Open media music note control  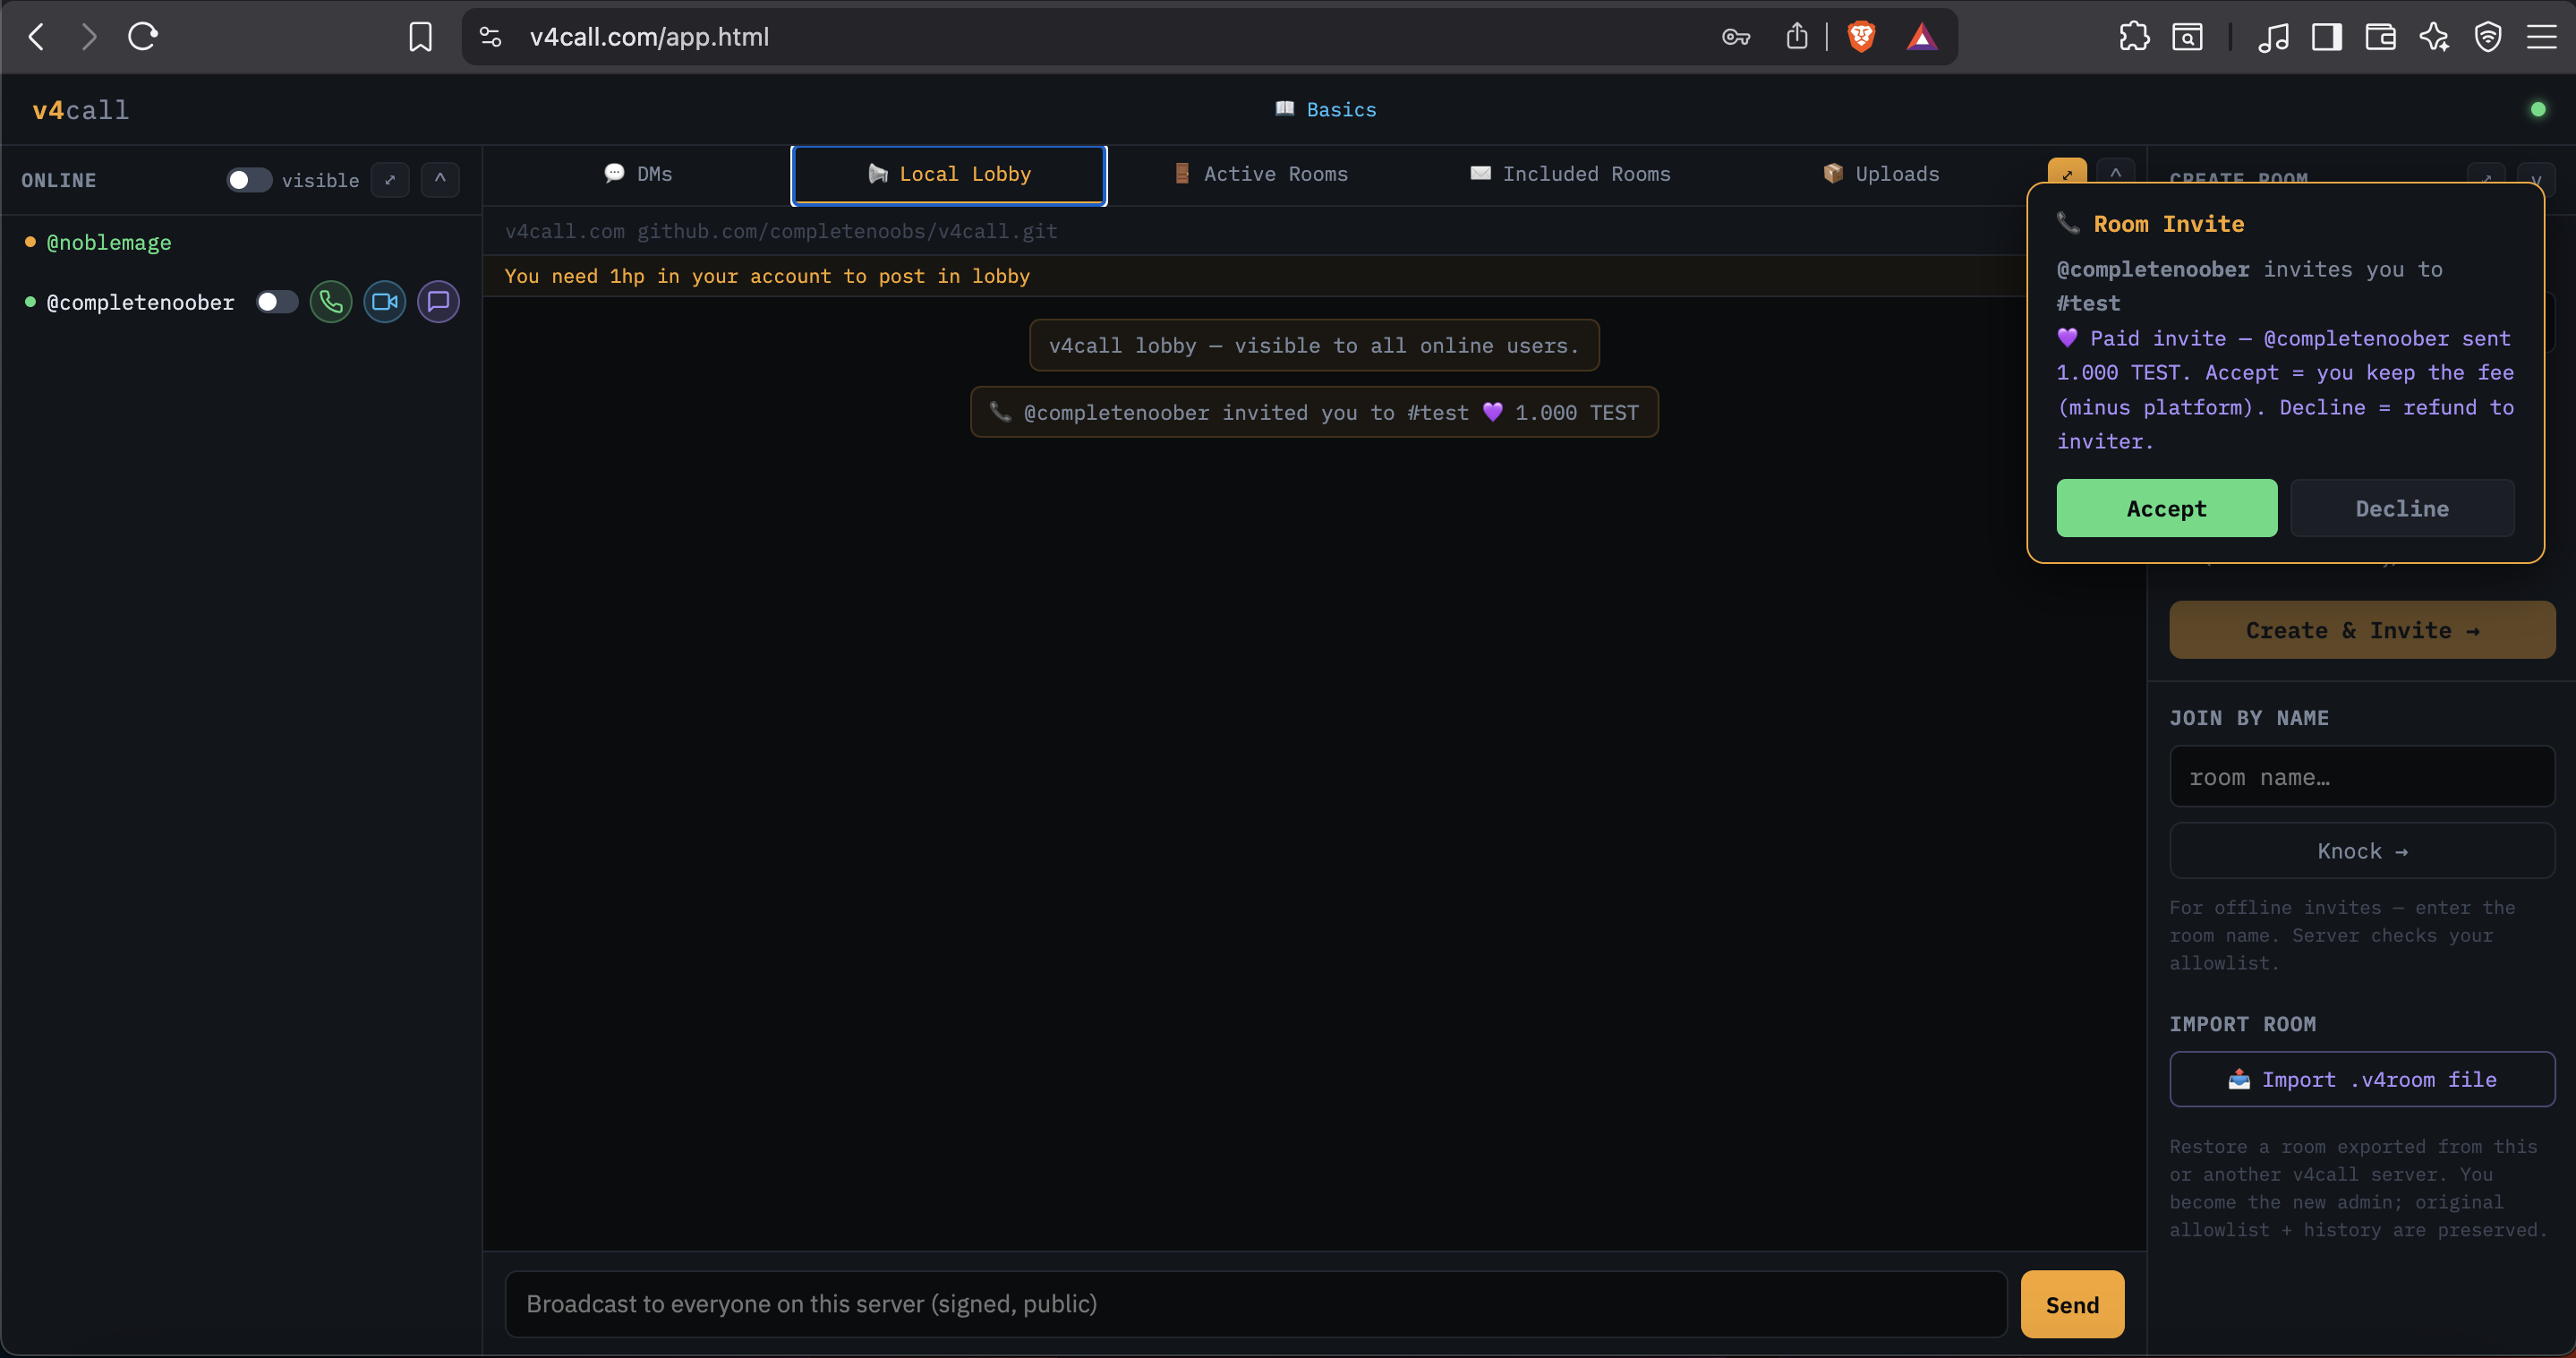[x=2273, y=37]
